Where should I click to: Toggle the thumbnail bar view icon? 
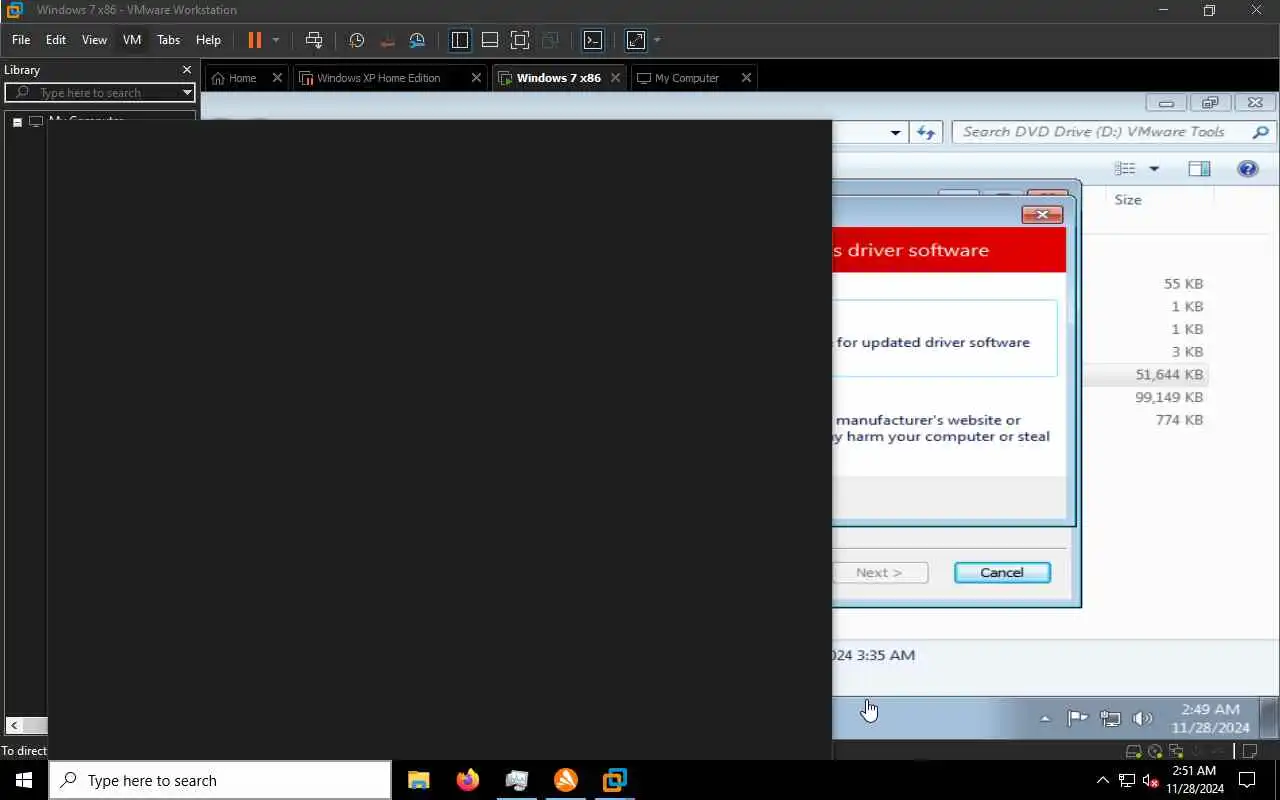click(490, 40)
